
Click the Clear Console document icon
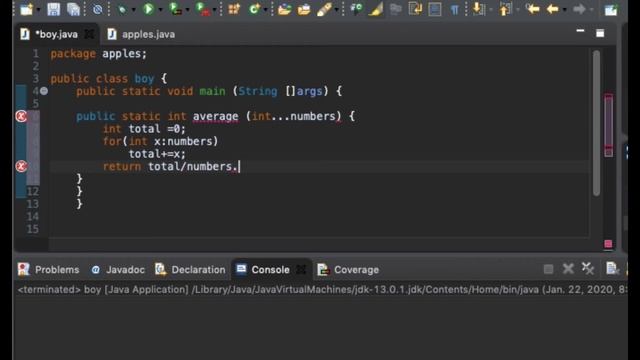tap(612, 269)
